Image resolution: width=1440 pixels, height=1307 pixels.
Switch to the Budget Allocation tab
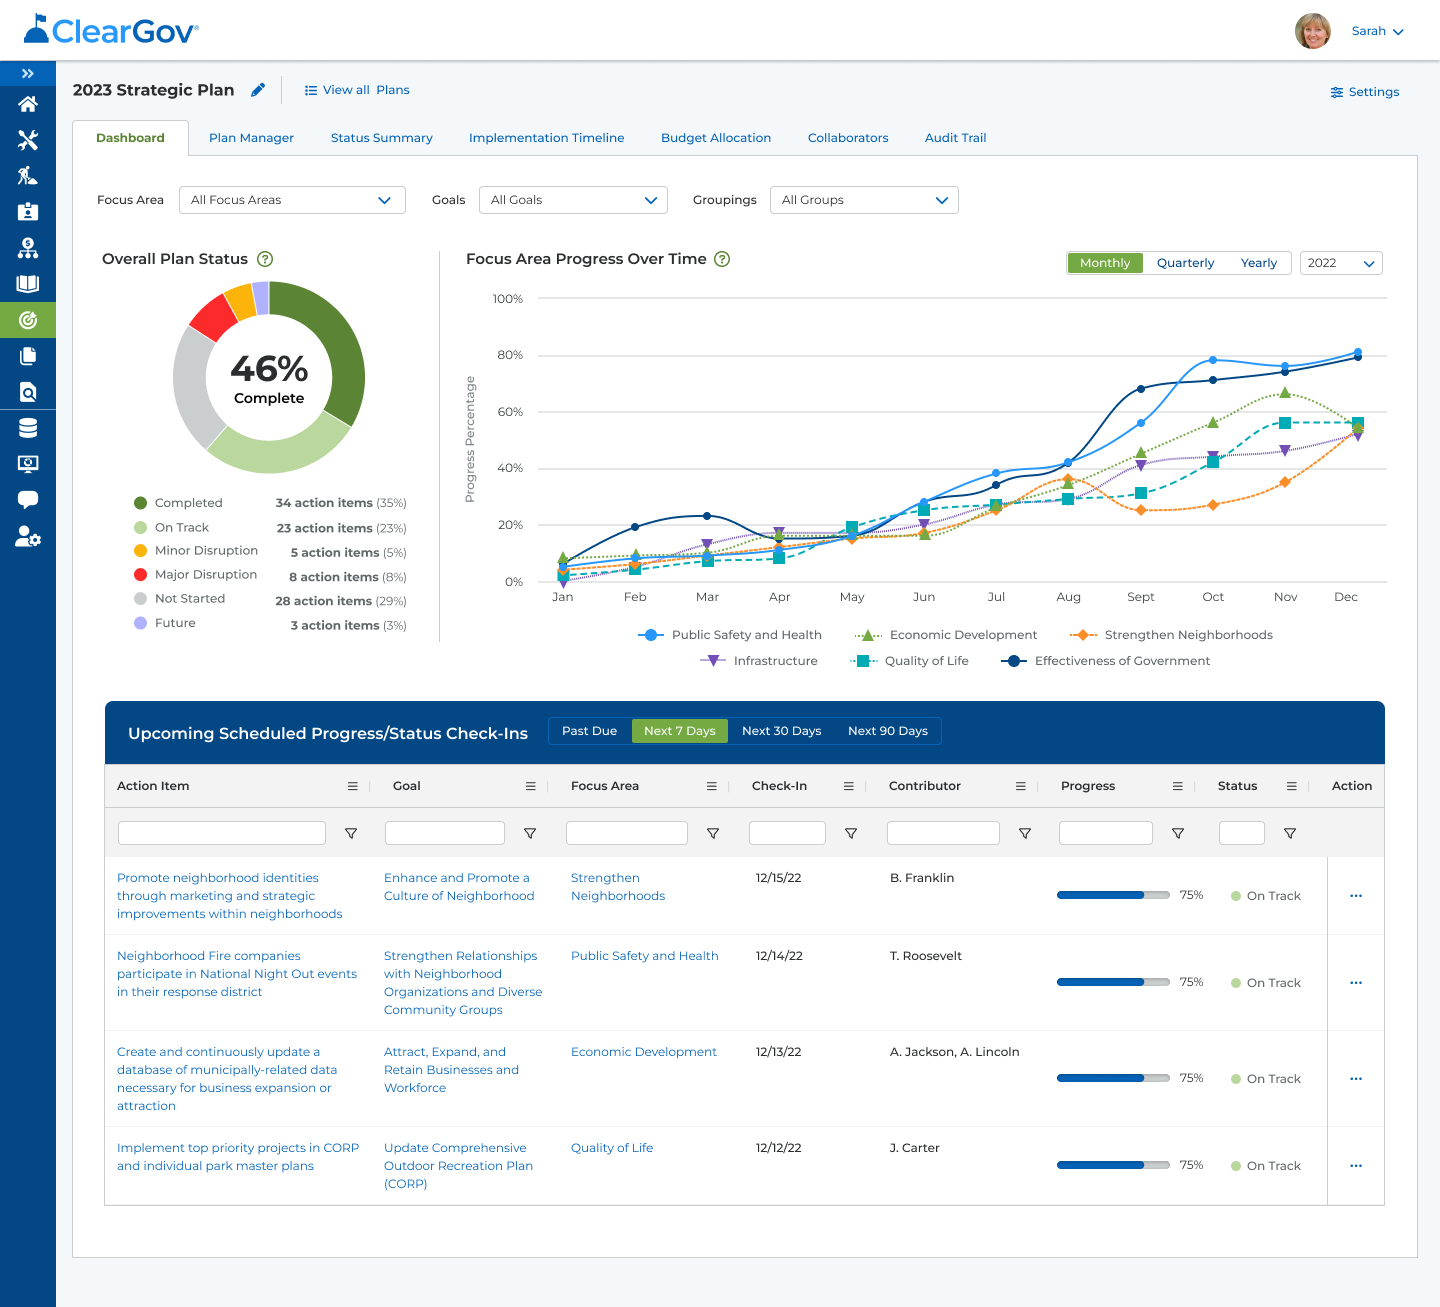tap(715, 138)
